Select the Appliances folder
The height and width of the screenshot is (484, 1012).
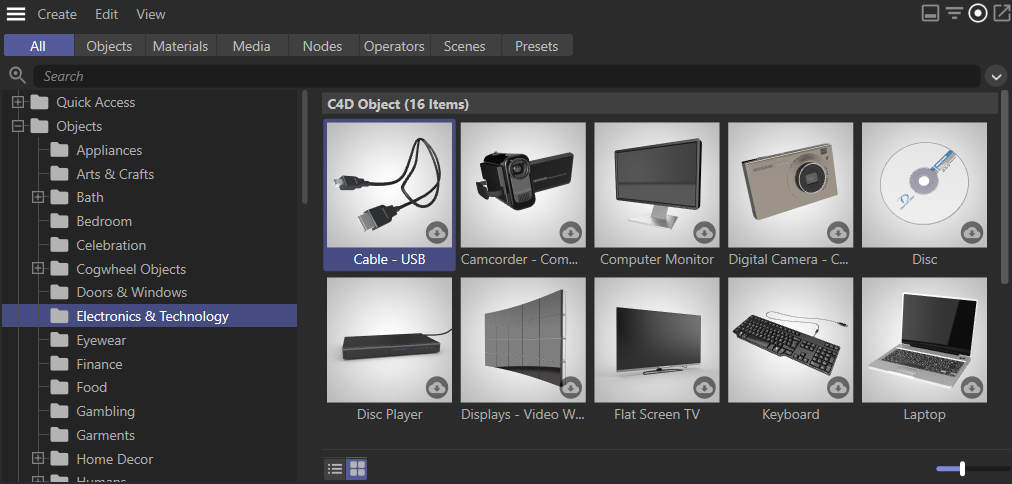[x=109, y=150]
